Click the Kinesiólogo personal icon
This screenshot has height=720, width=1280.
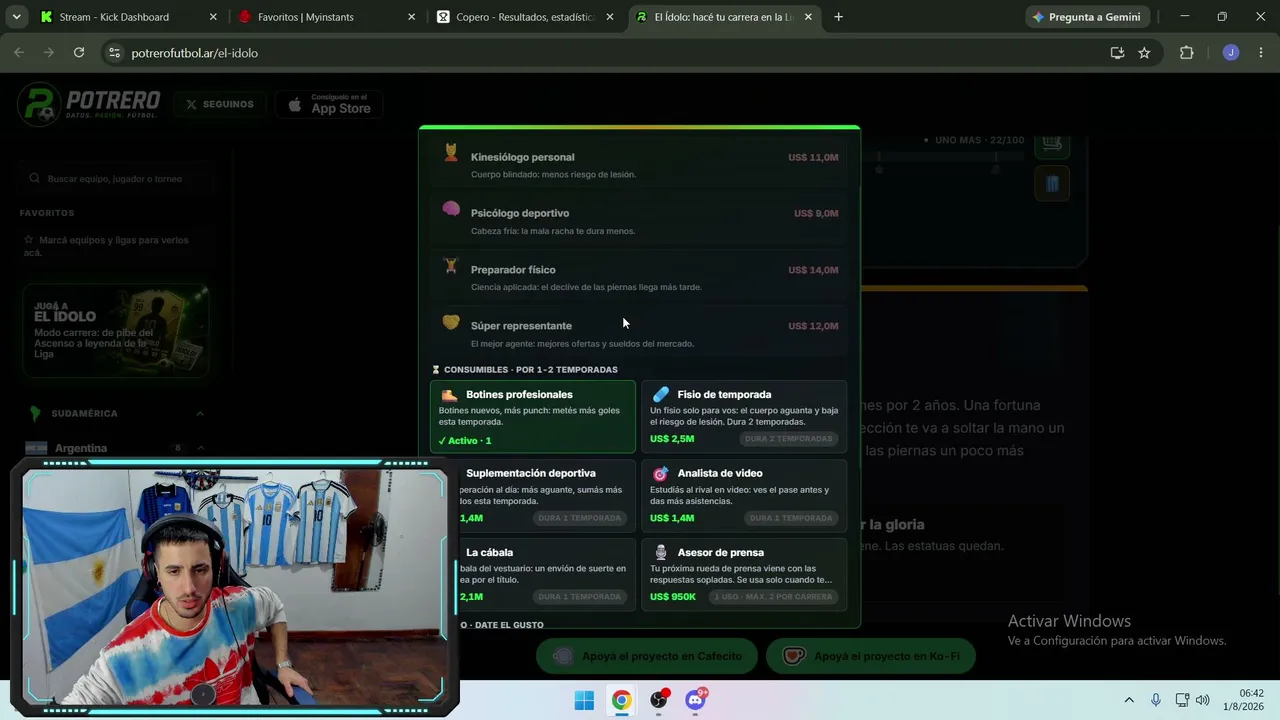[451, 153]
